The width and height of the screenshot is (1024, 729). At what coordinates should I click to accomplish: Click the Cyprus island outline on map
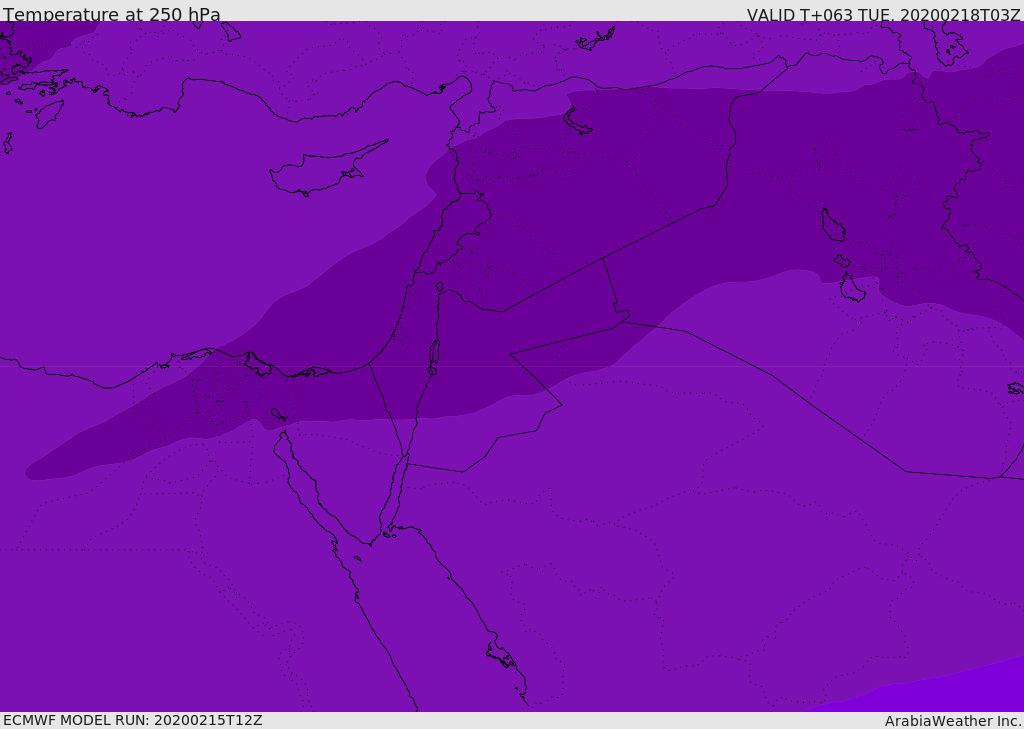tap(328, 169)
